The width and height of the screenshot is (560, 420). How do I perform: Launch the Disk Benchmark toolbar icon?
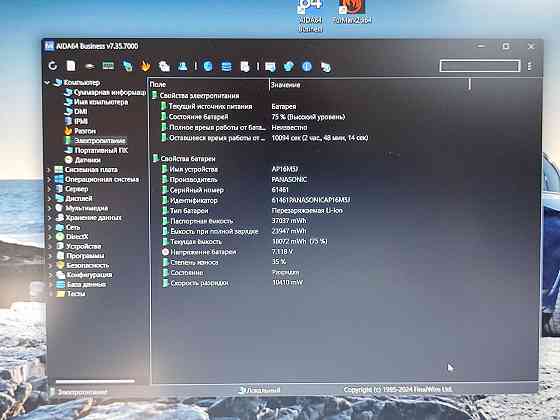click(90, 66)
